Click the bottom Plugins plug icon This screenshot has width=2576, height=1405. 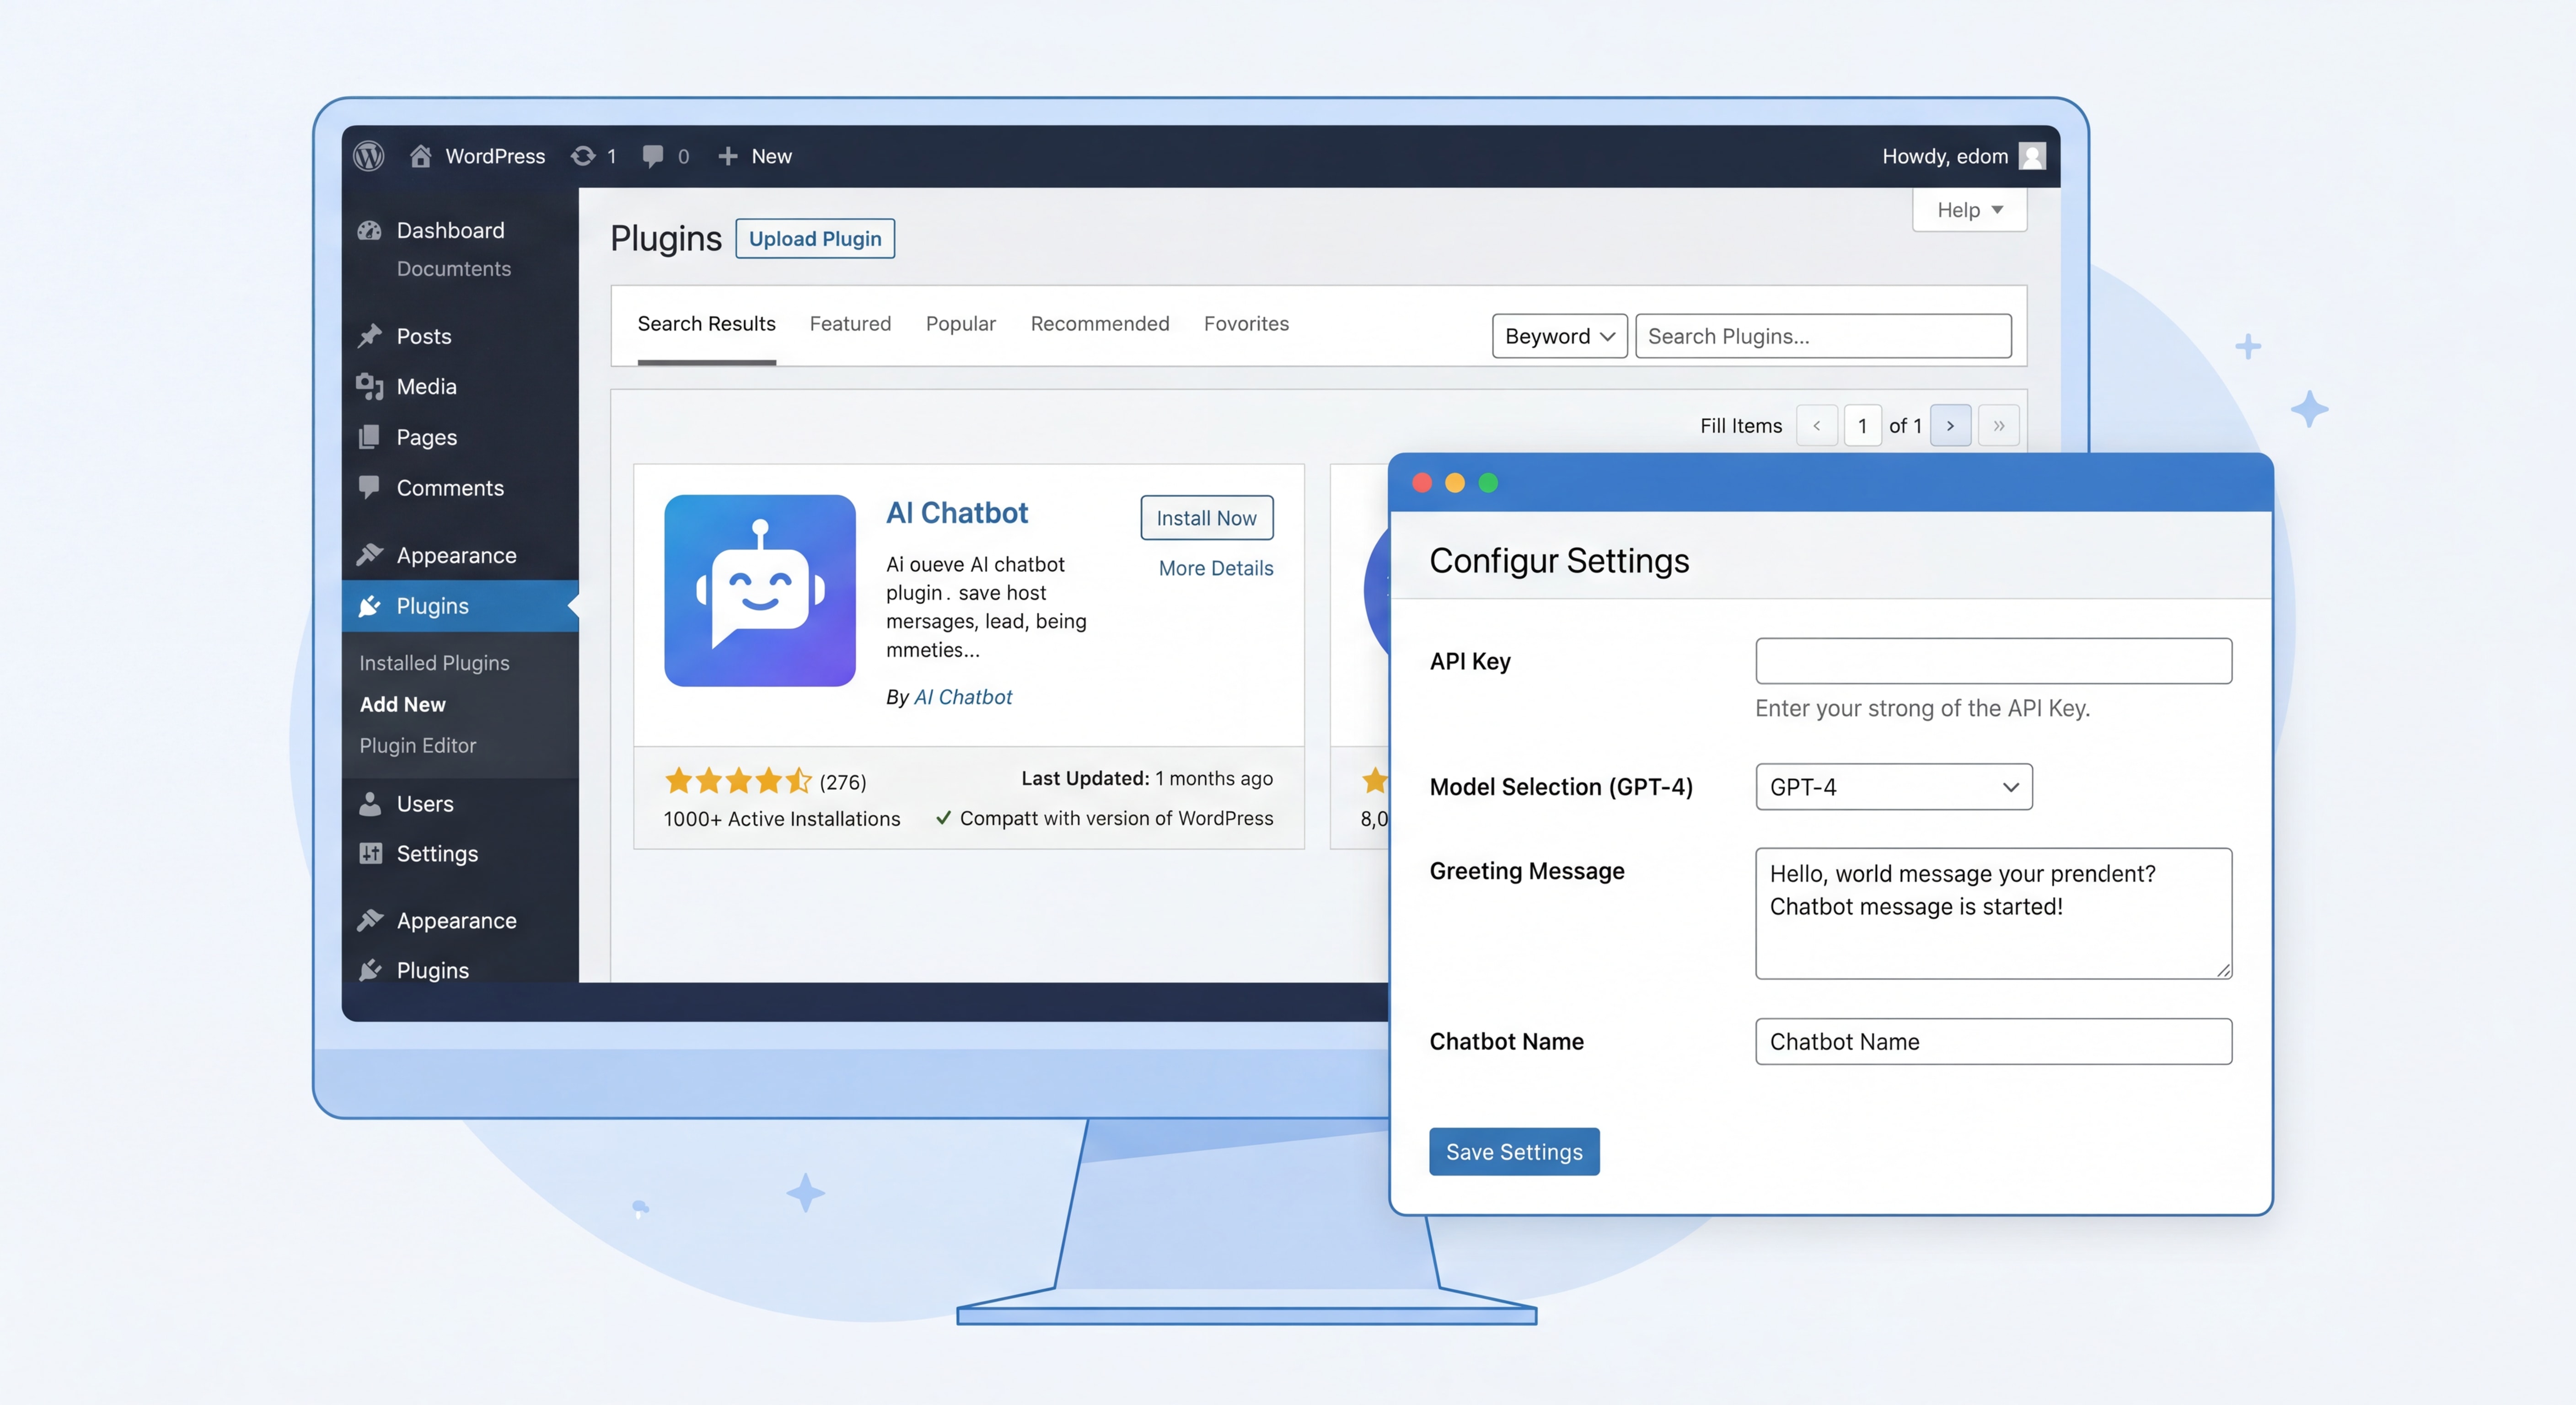[370, 970]
